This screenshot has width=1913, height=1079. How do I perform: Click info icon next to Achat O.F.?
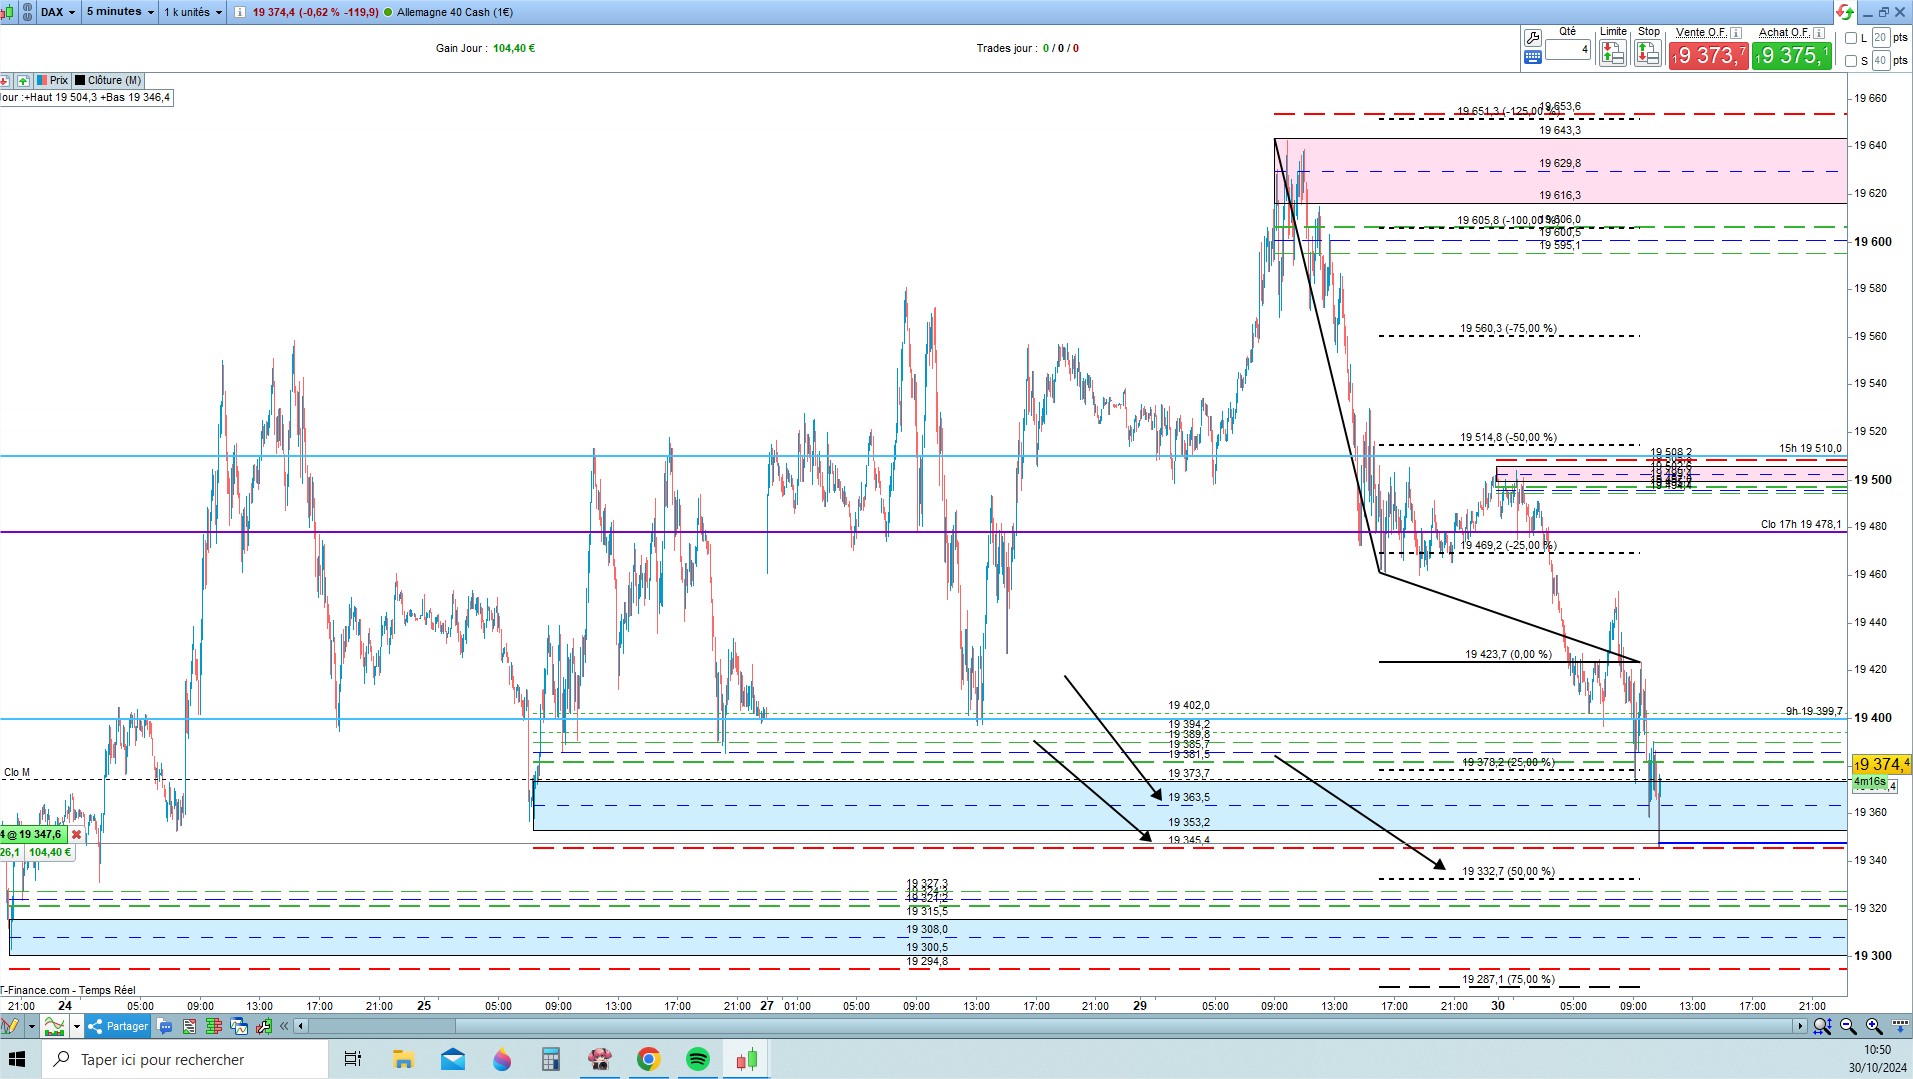click(1818, 33)
